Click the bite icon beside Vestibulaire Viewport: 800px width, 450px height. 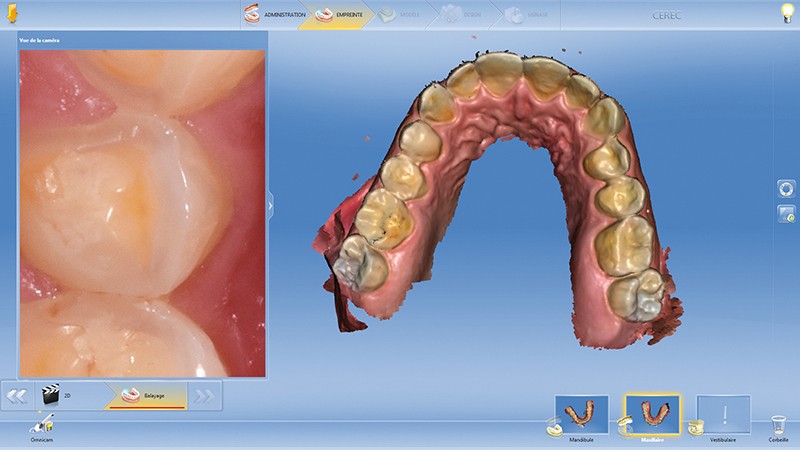(x=694, y=427)
